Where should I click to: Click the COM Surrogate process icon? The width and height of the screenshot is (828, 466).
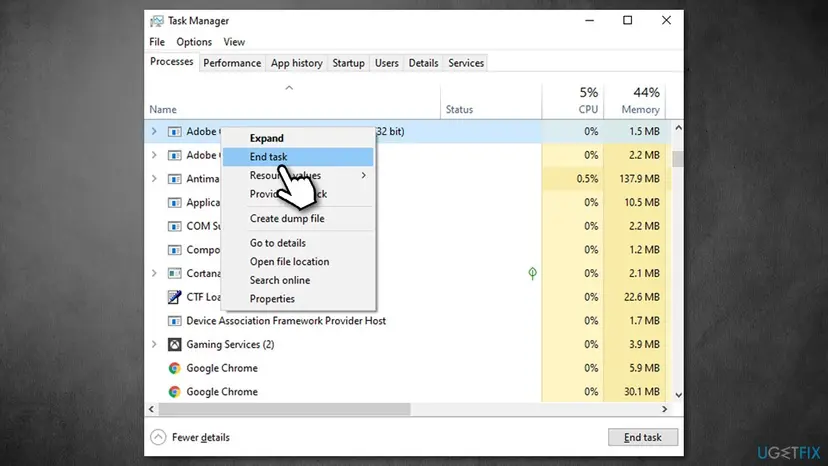(174, 226)
